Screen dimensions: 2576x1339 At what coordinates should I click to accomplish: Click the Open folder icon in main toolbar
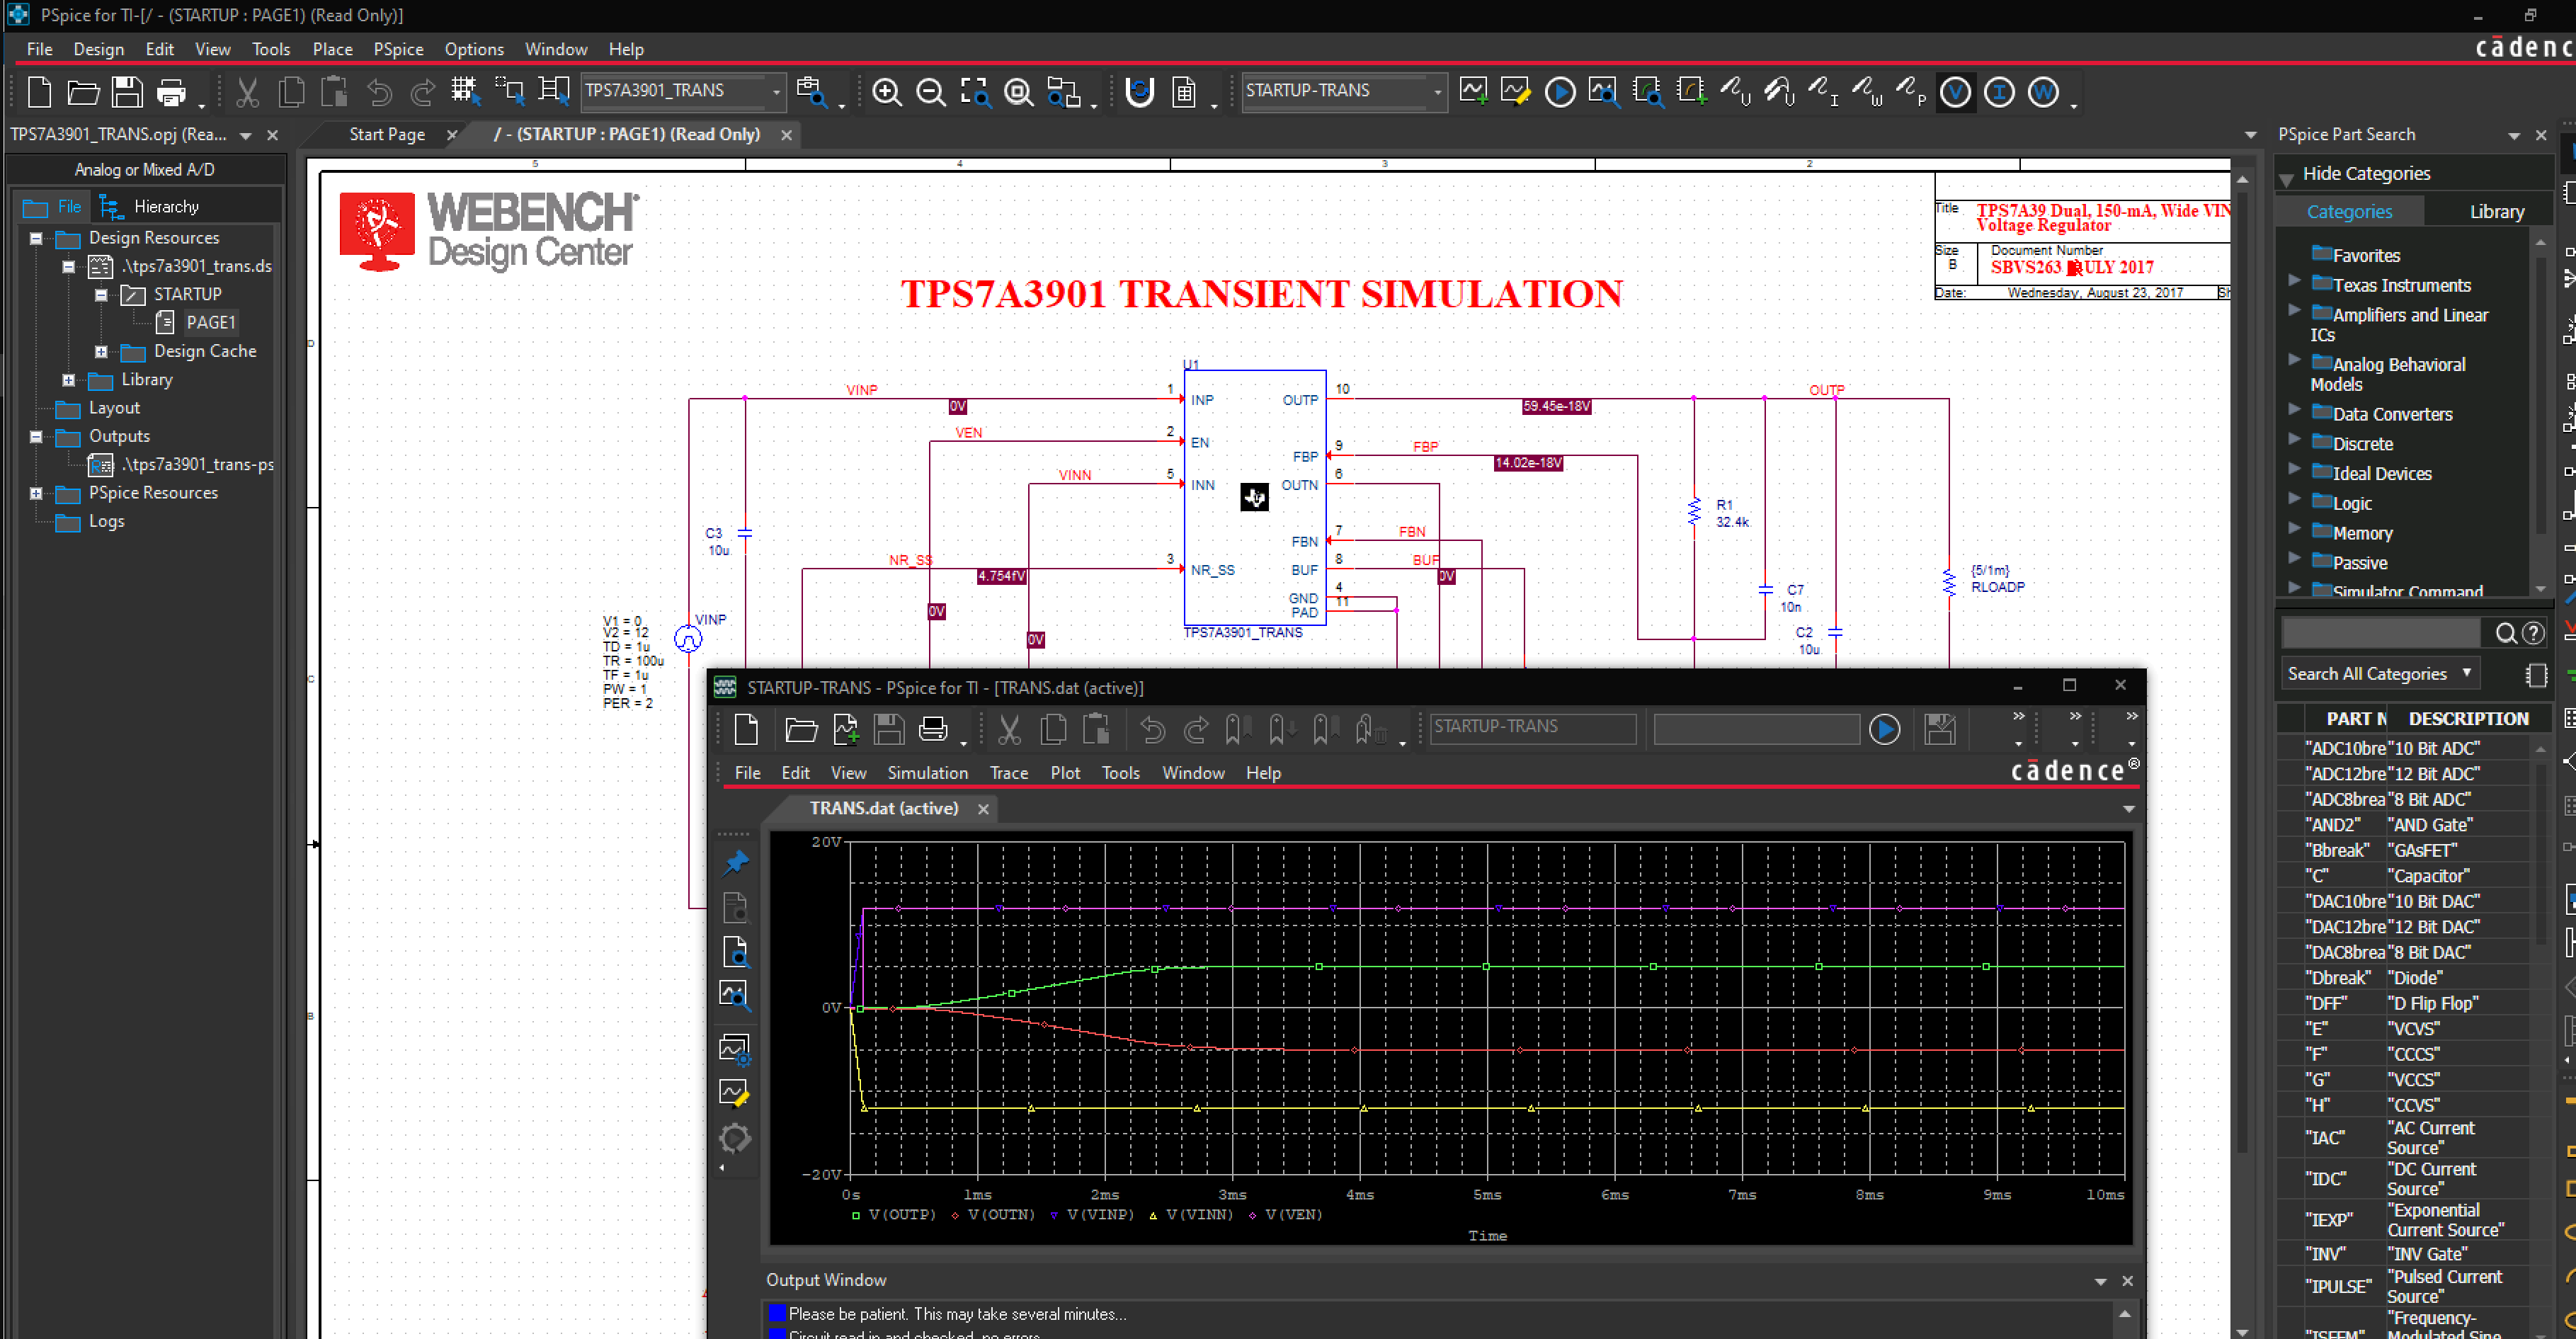[x=83, y=92]
